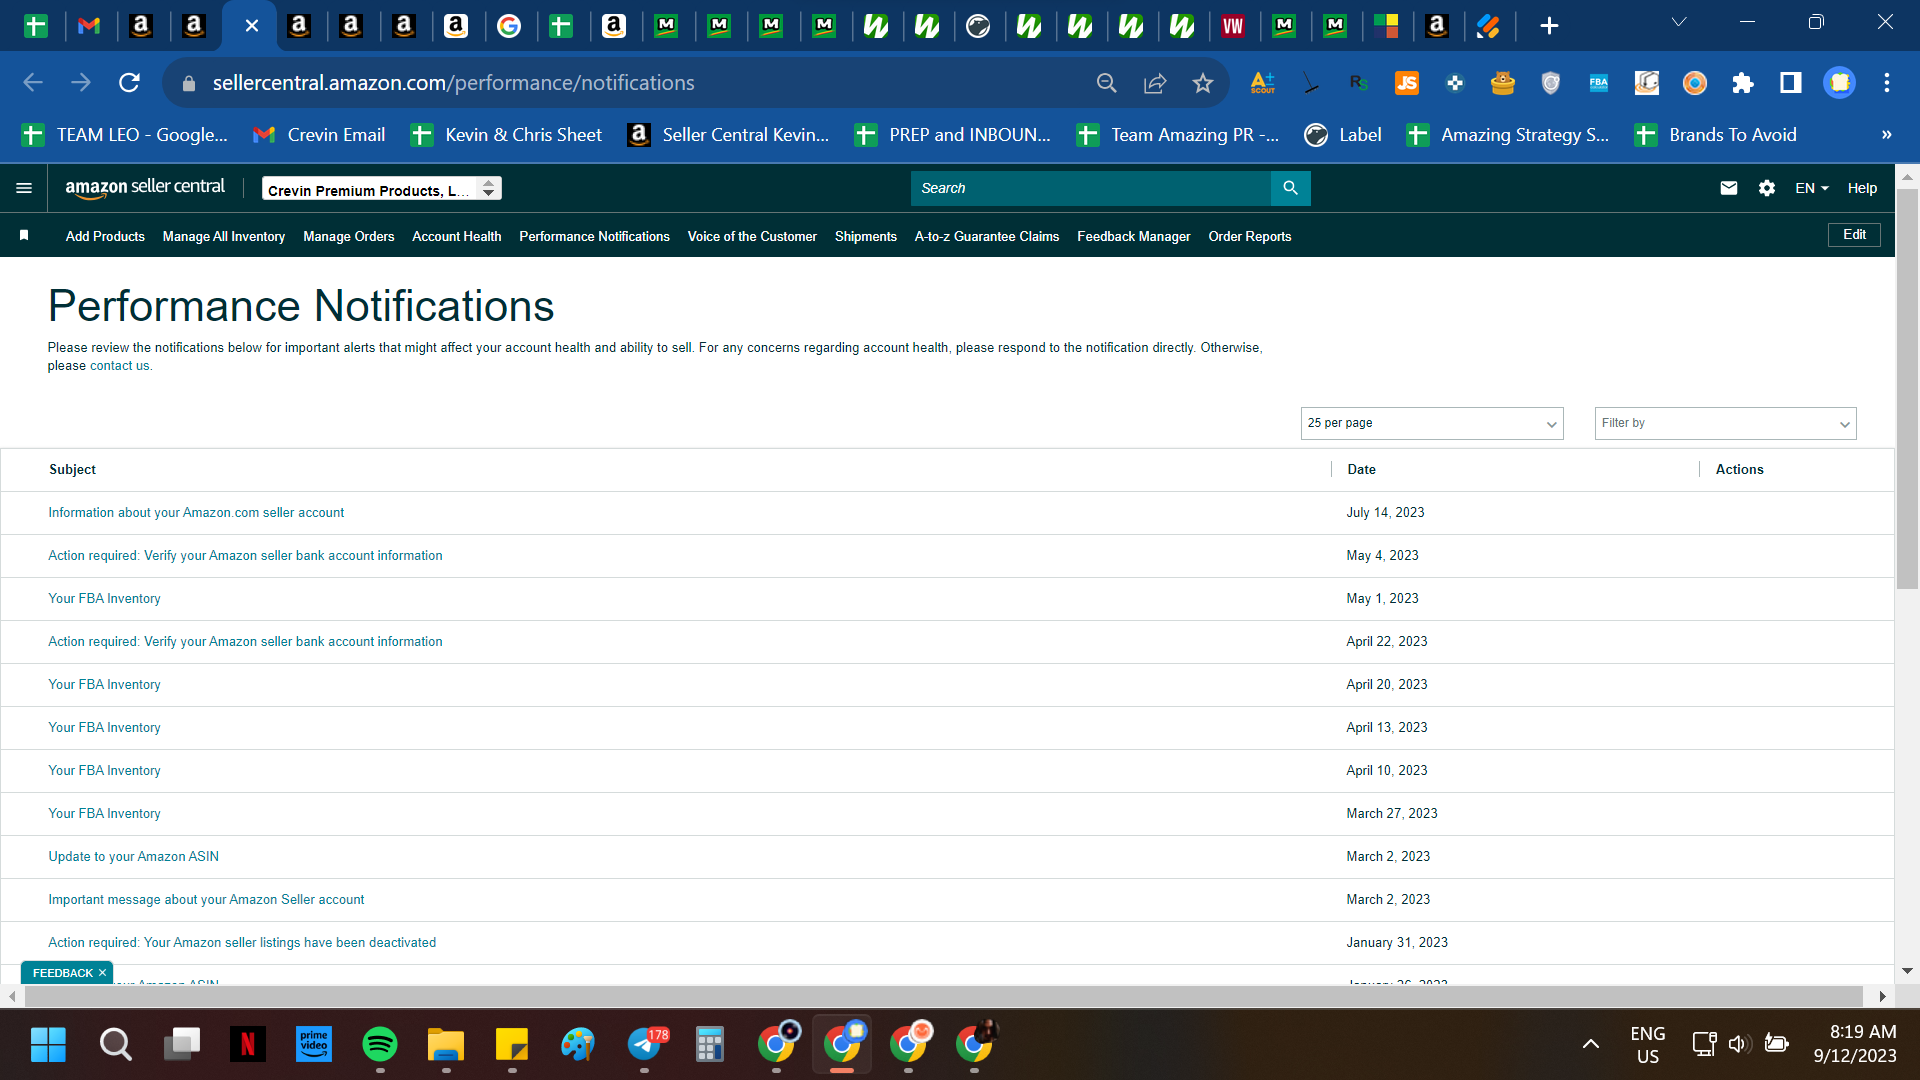1920x1080 pixels.
Task: Bookmark this page with the star icon
Action: click(1202, 83)
